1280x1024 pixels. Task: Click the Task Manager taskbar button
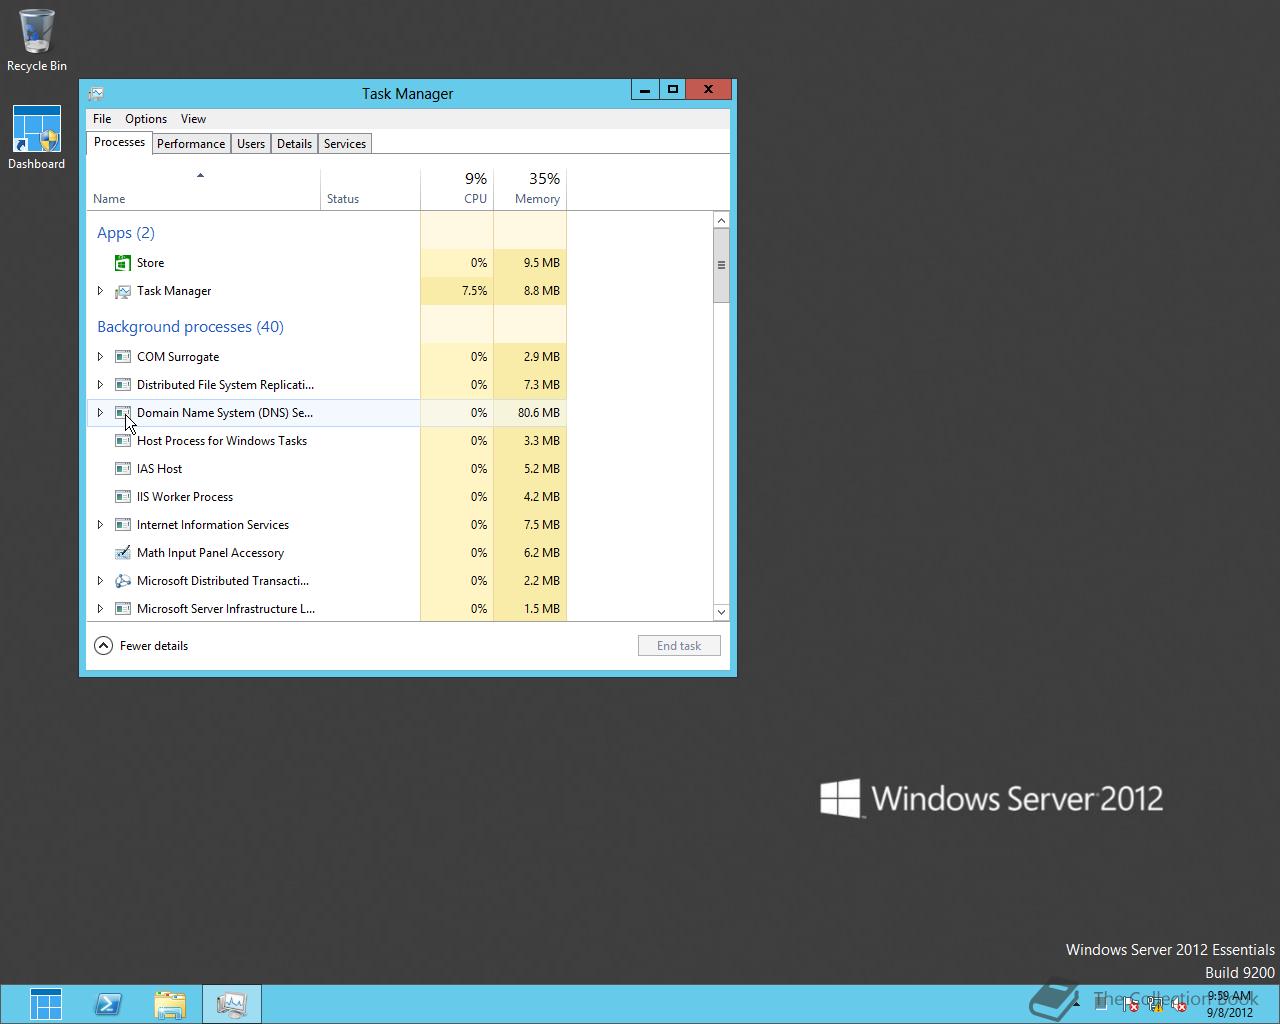click(x=232, y=1004)
